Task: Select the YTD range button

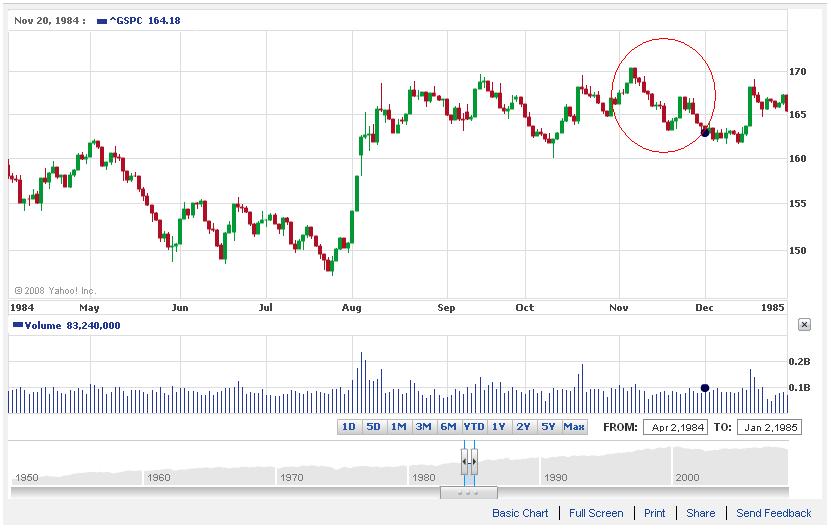Action: pos(474,427)
